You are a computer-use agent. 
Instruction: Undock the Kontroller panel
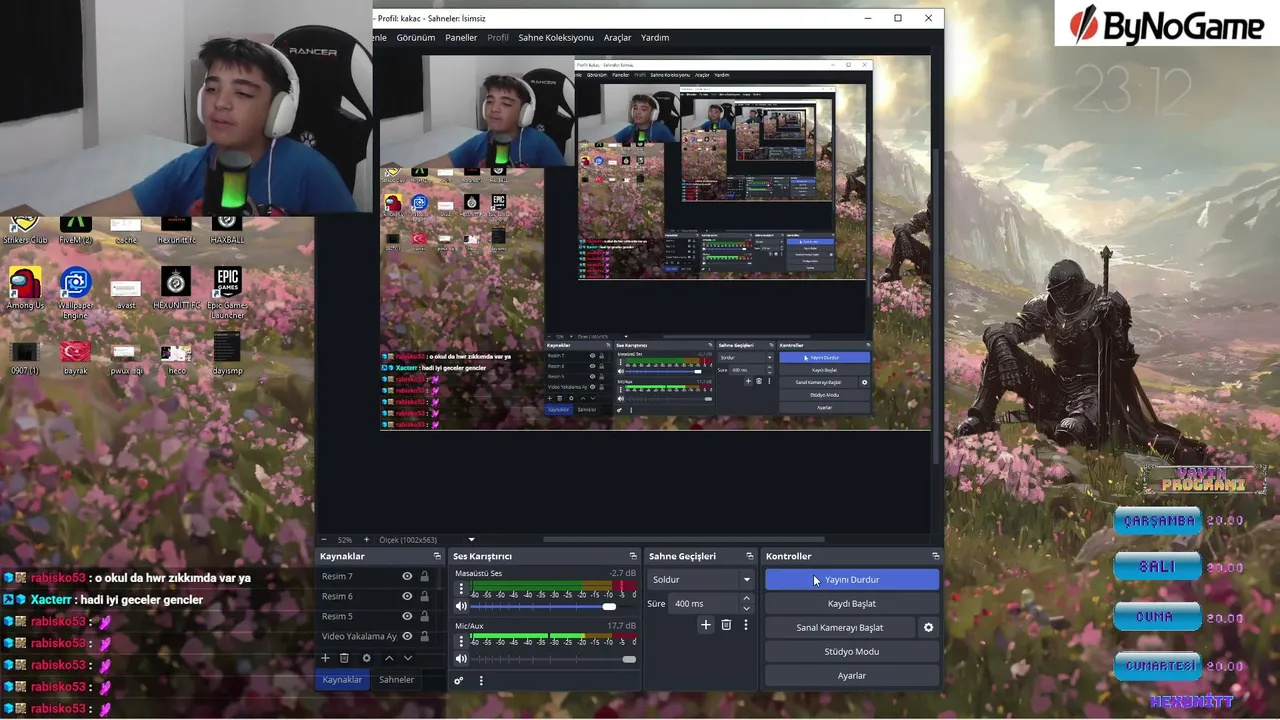936,556
